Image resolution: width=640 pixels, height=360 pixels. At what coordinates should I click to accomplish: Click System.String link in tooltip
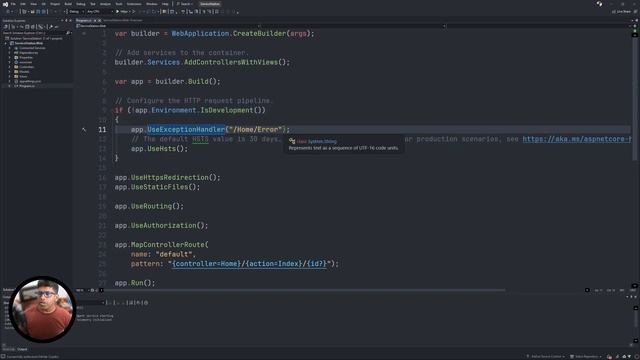322,142
